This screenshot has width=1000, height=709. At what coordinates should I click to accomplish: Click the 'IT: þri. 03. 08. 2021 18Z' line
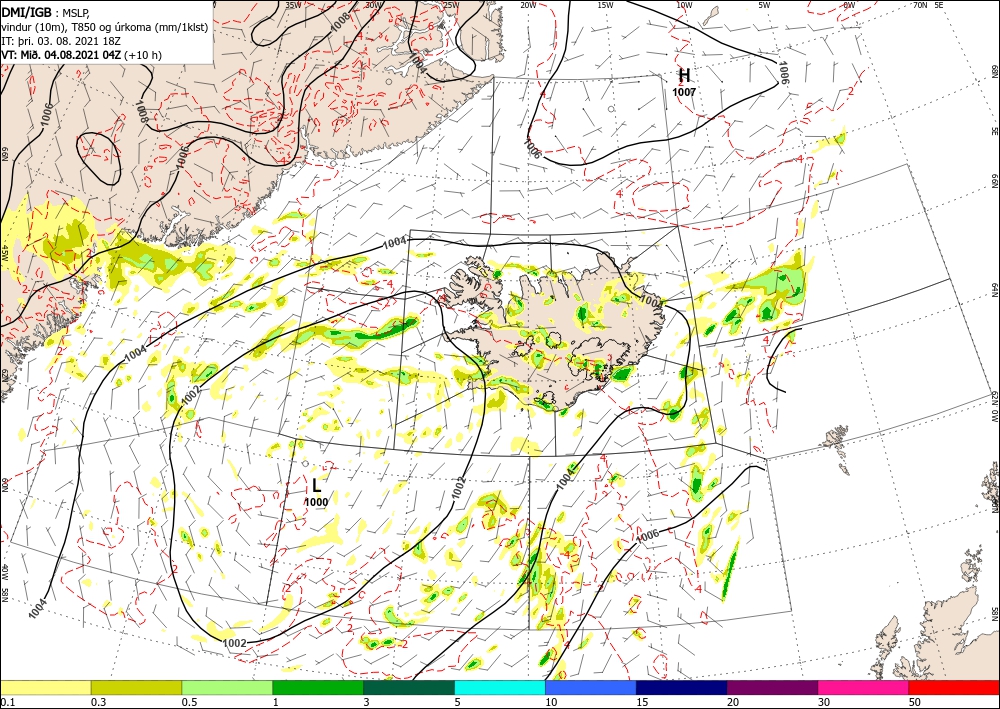point(61,41)
